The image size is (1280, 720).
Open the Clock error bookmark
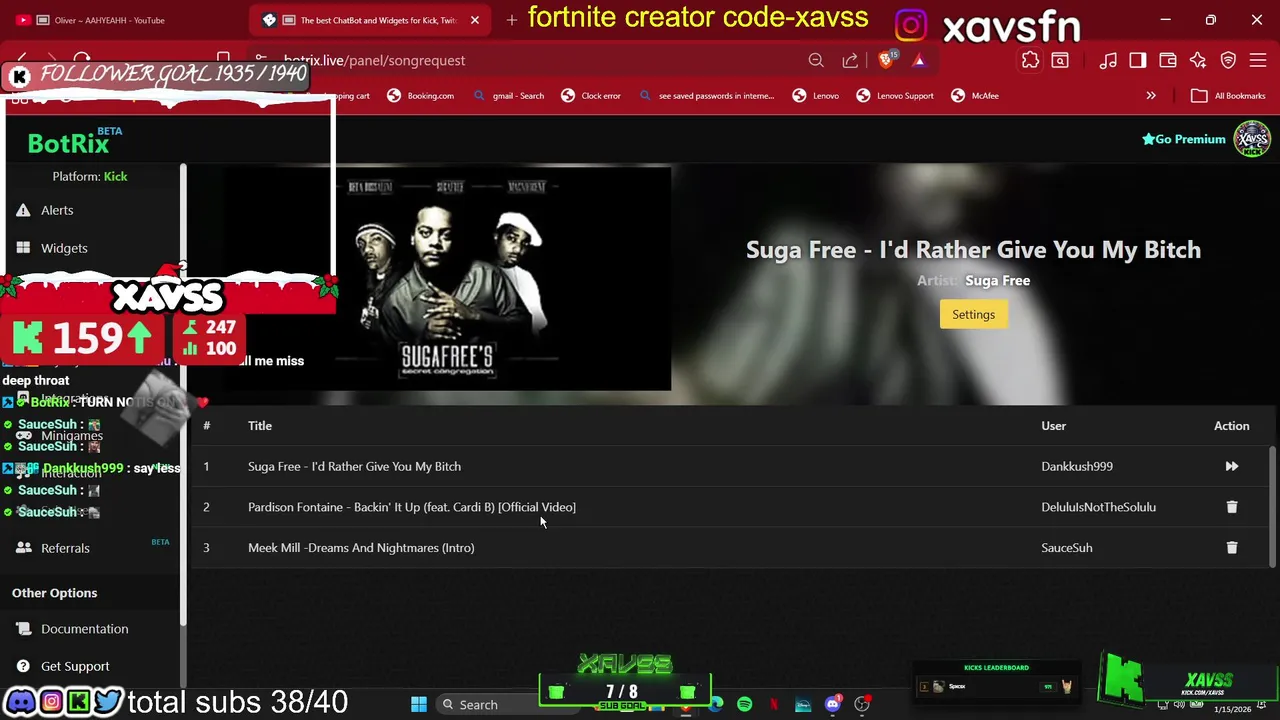pyautogui.click(x=591, y=96)
